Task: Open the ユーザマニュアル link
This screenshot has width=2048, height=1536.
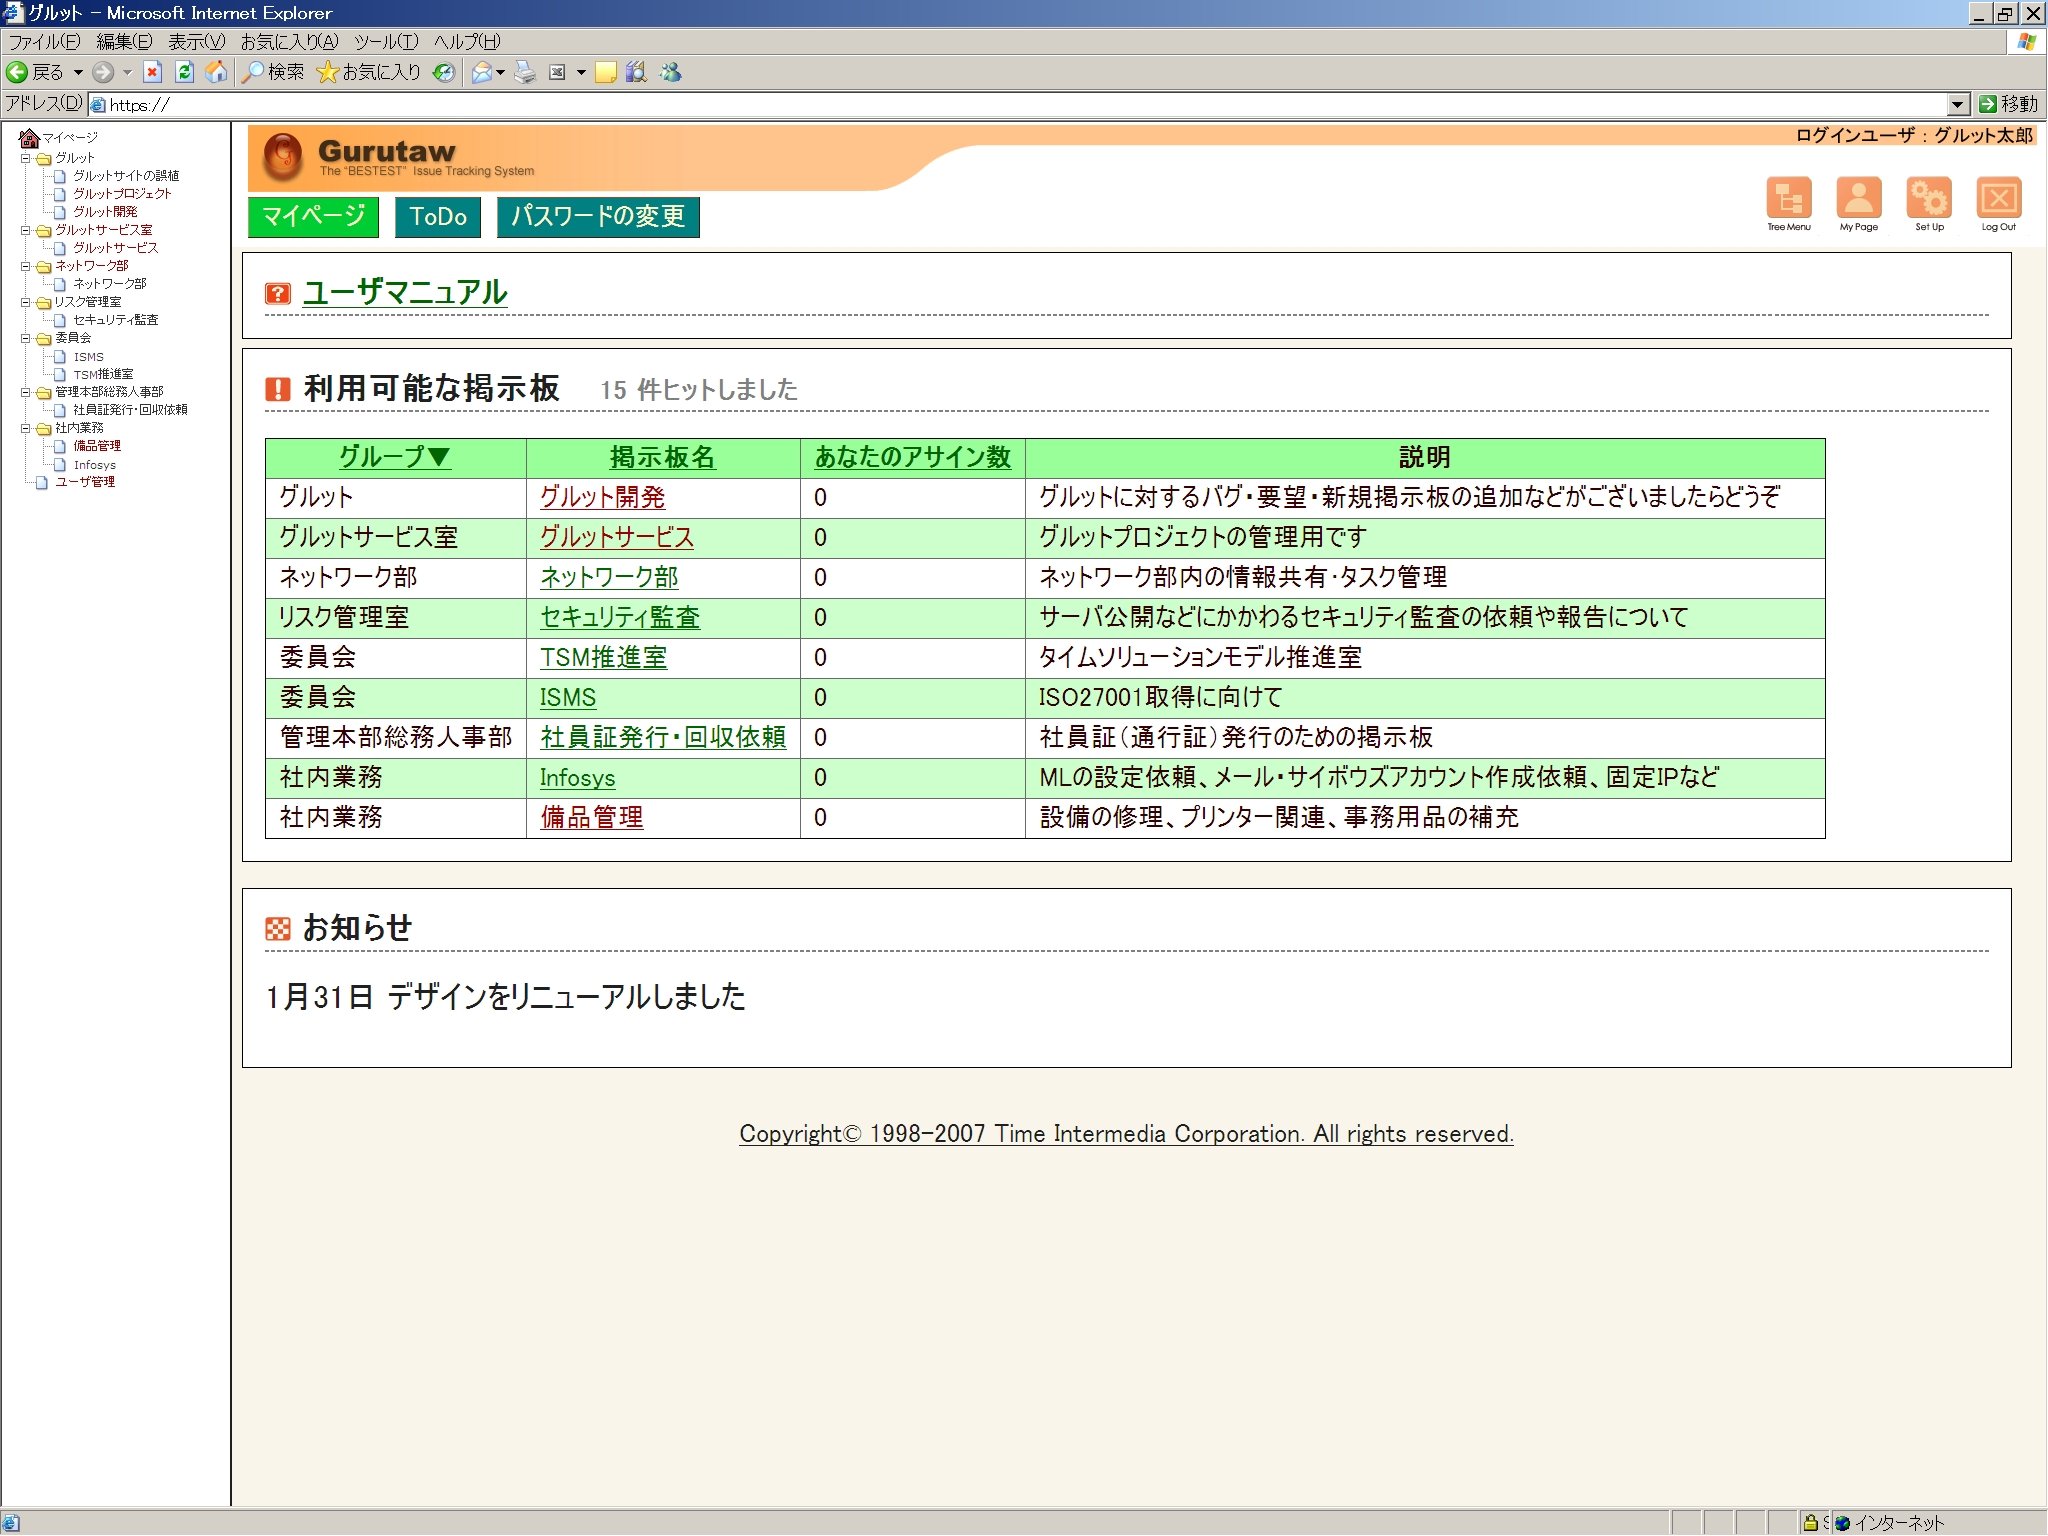Action: point(405,292)
